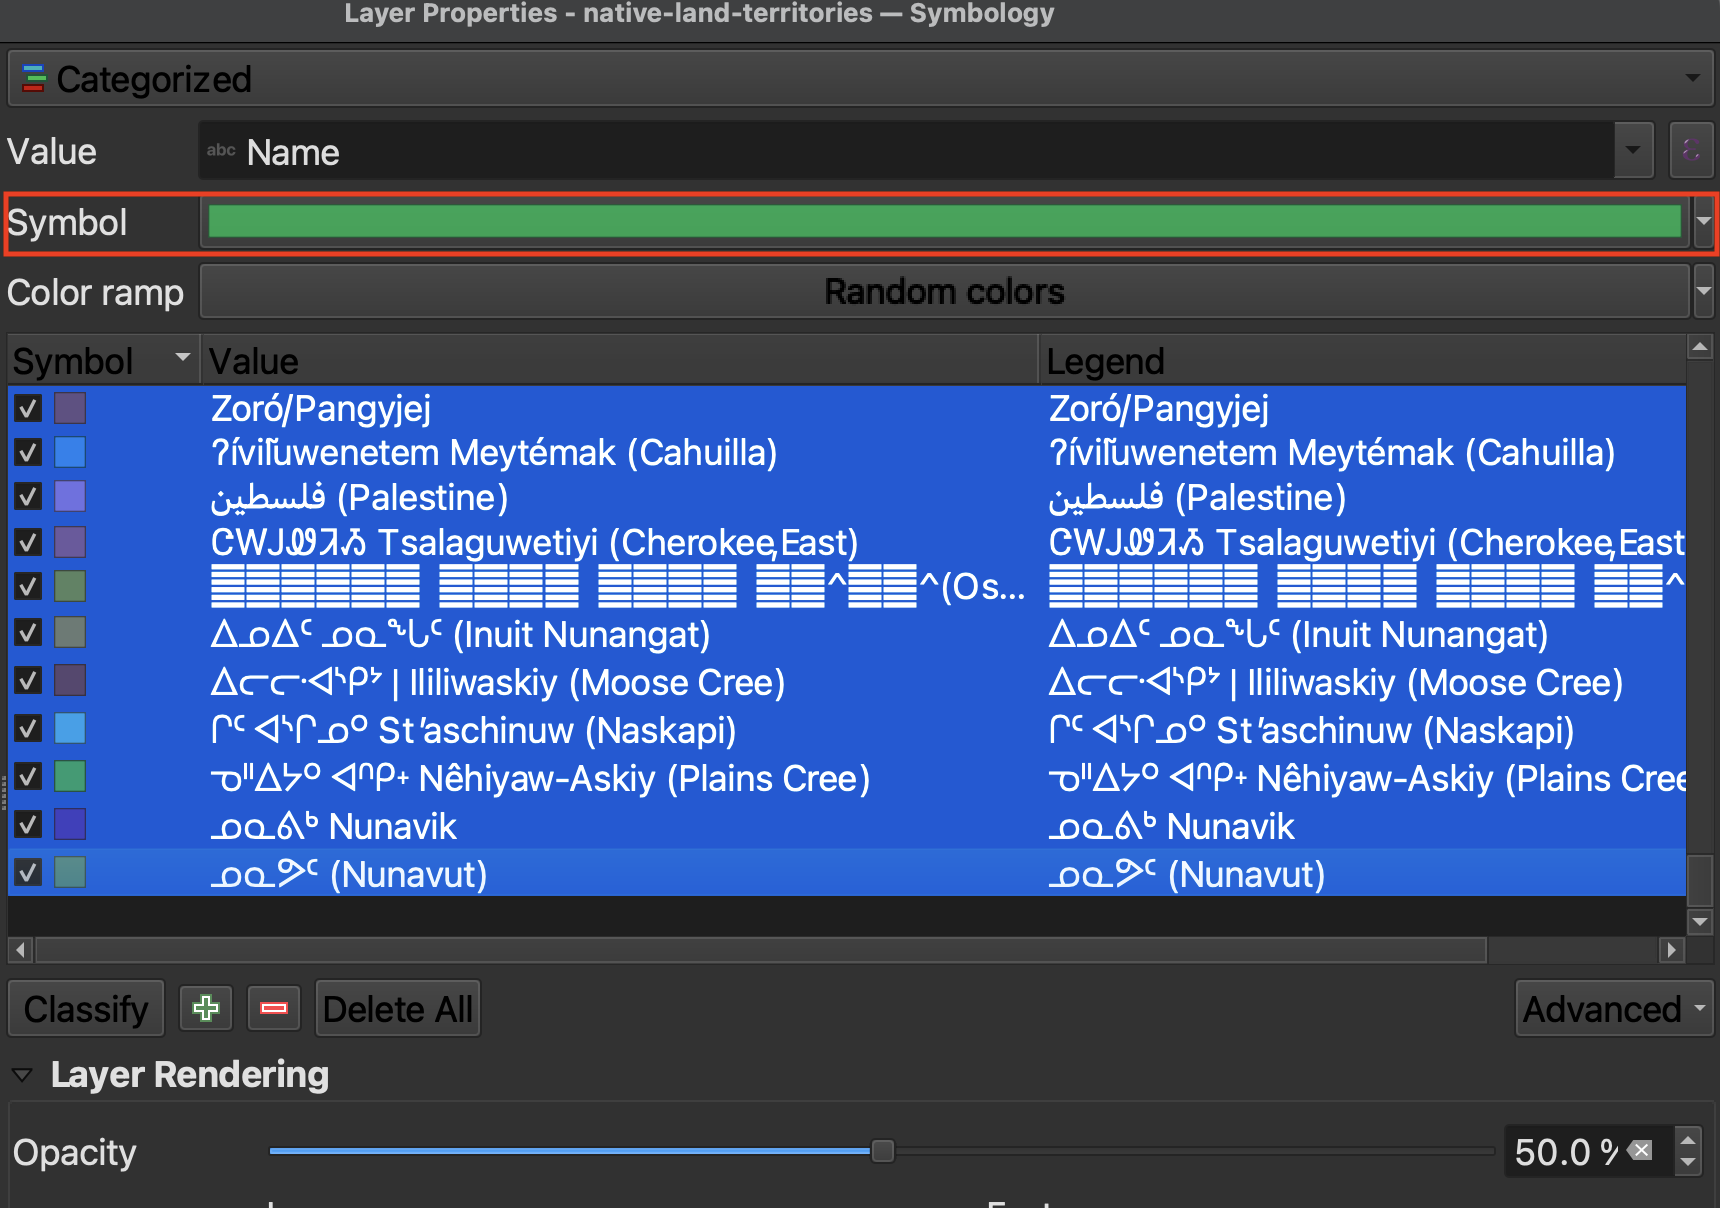Click the green plus add category icon

[x=206, y=1008]
